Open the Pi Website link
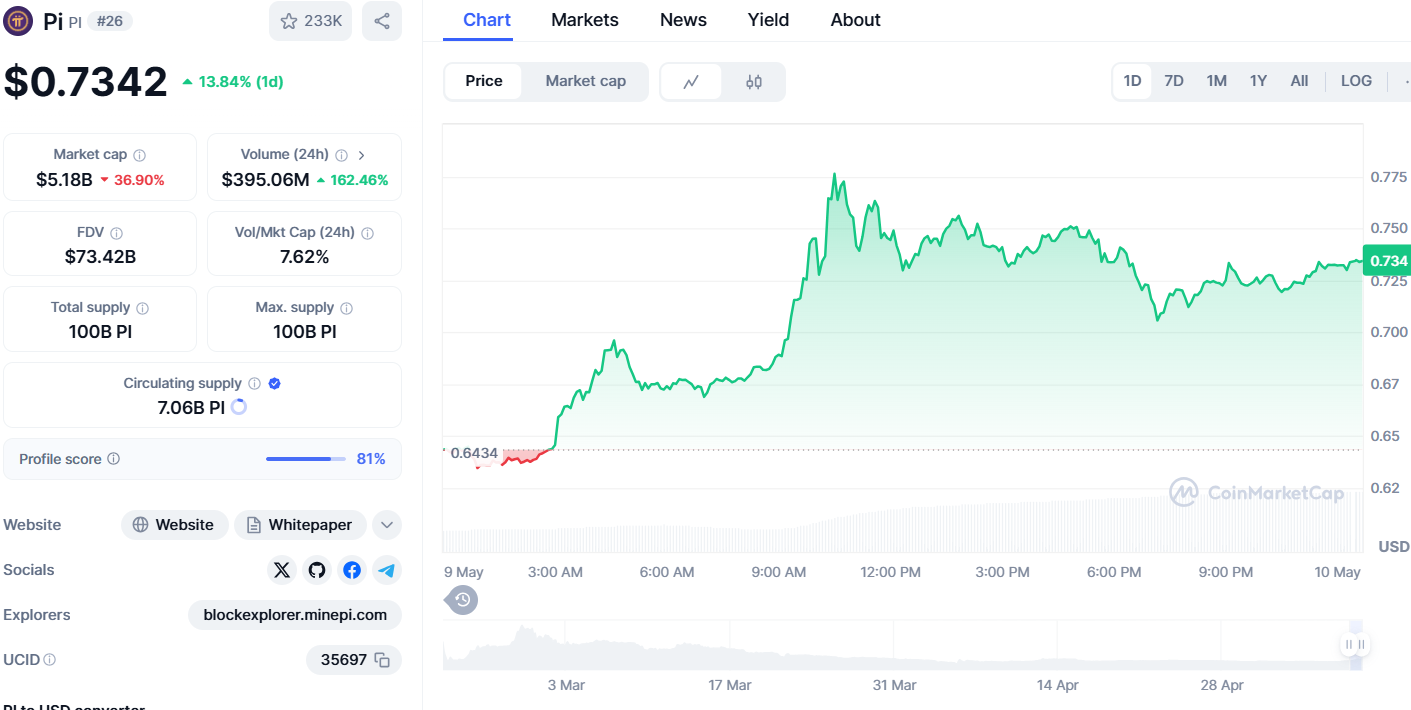1411x710 pixels. click(174, 525)
